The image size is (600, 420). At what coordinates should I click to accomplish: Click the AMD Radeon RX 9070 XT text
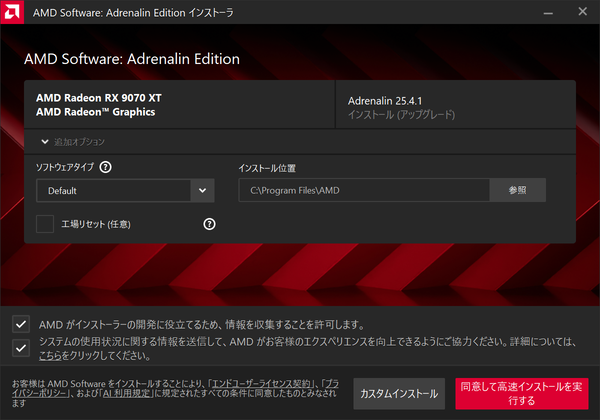[x=99, y=98]
